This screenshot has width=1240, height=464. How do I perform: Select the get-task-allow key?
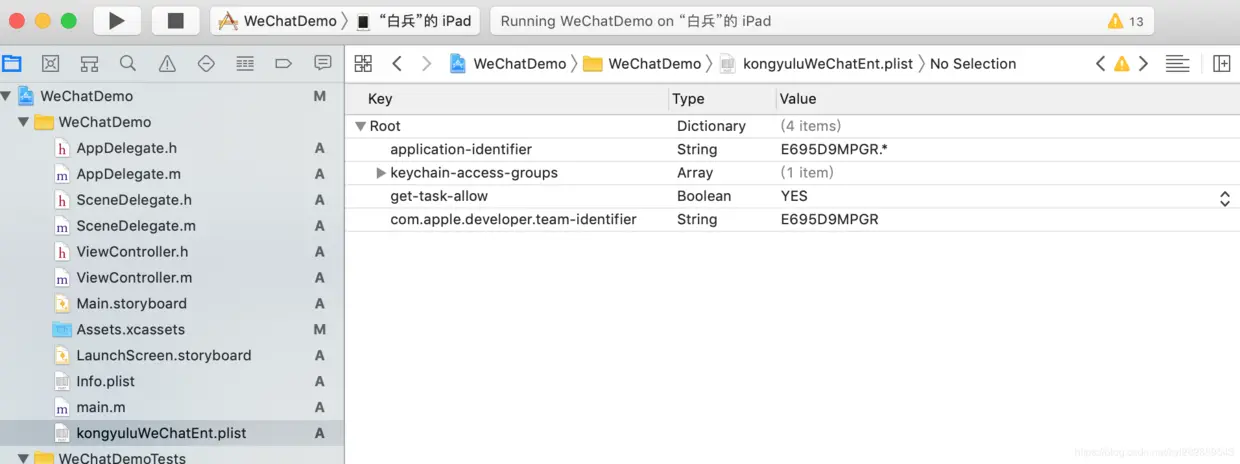439,196
